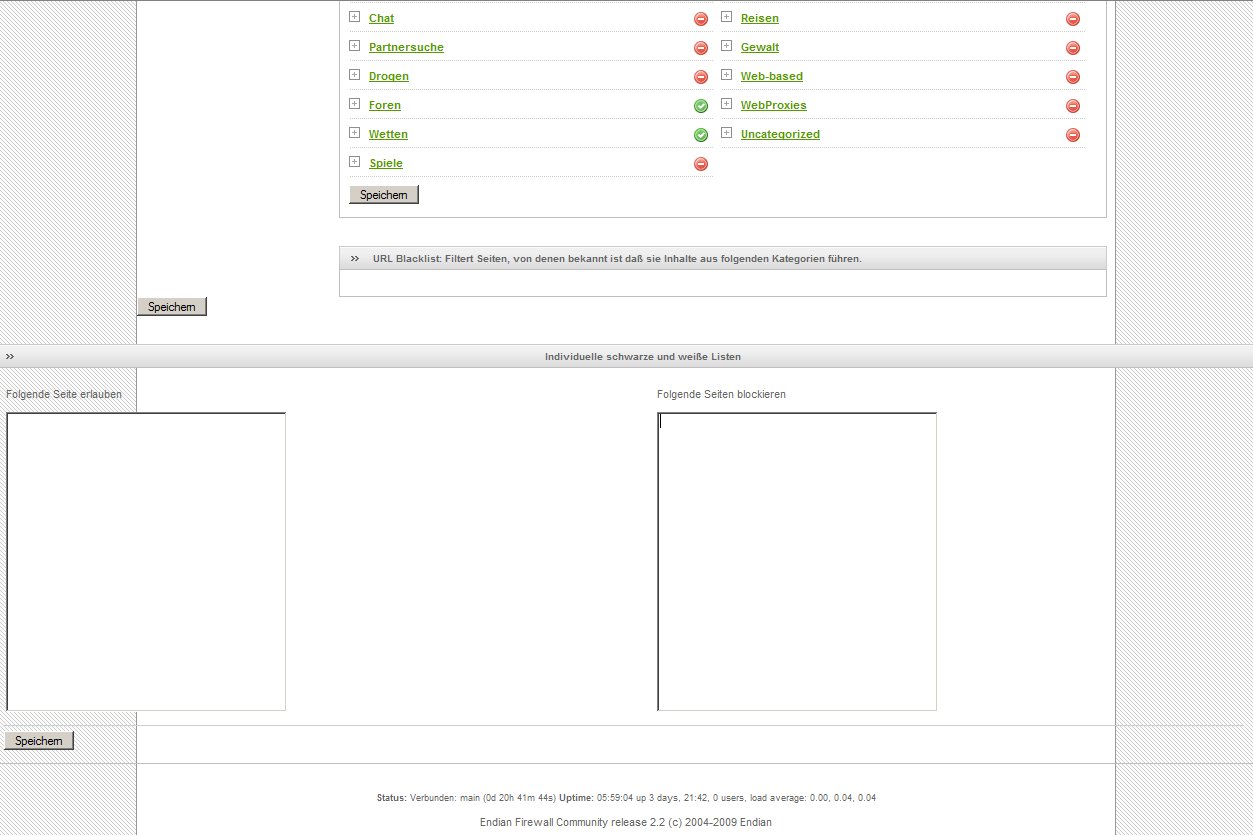
Task: Expand the Chat category subitems
Action: pyautogui.click(x=354, y=17)
